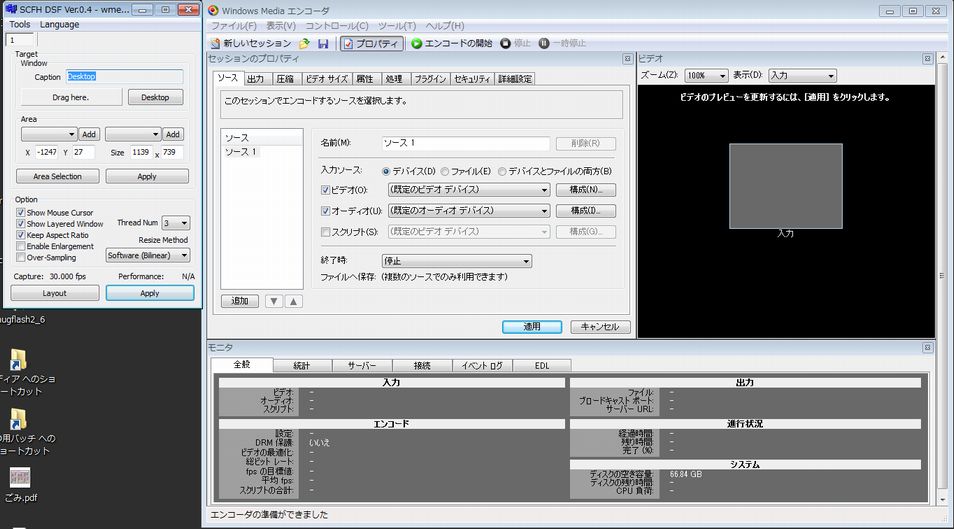The height and width of the screenshot is (529, 954).
Task: Move the source down with the down arrow
Action: pyautogui.click(x=274, y=301)
